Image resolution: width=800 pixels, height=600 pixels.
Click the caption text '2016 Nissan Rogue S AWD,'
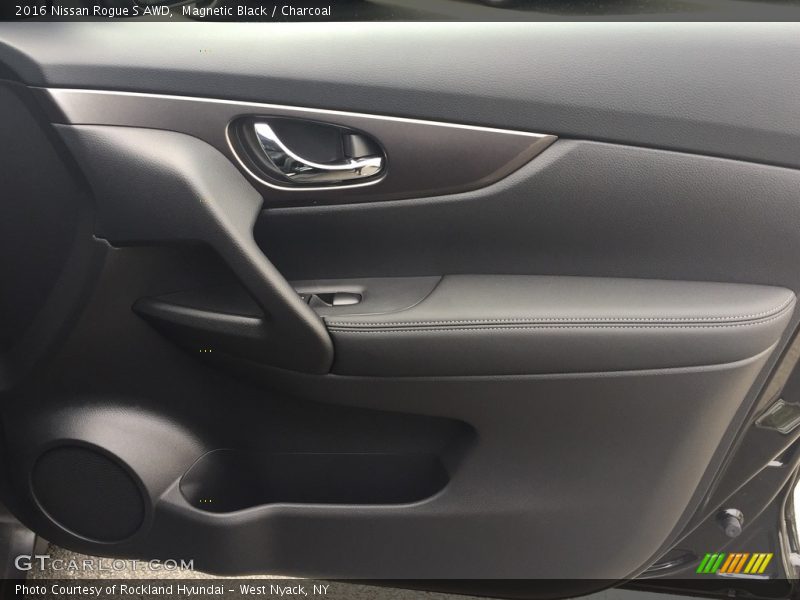coord(94,11)
